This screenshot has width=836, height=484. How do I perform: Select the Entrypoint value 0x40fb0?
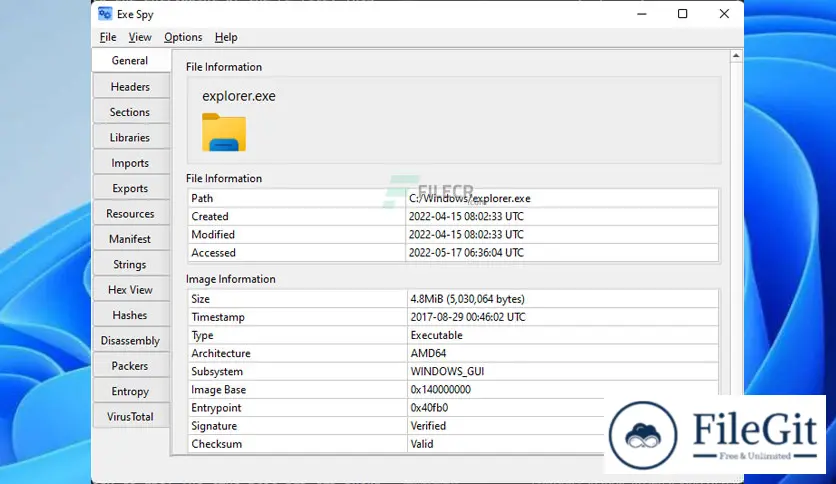point(429,408)
